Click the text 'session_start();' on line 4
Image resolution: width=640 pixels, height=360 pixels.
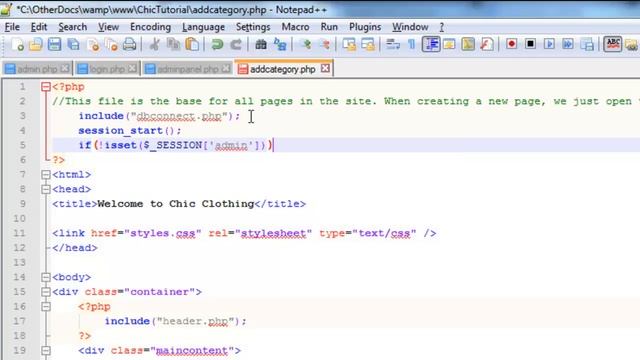pos(130,131)
